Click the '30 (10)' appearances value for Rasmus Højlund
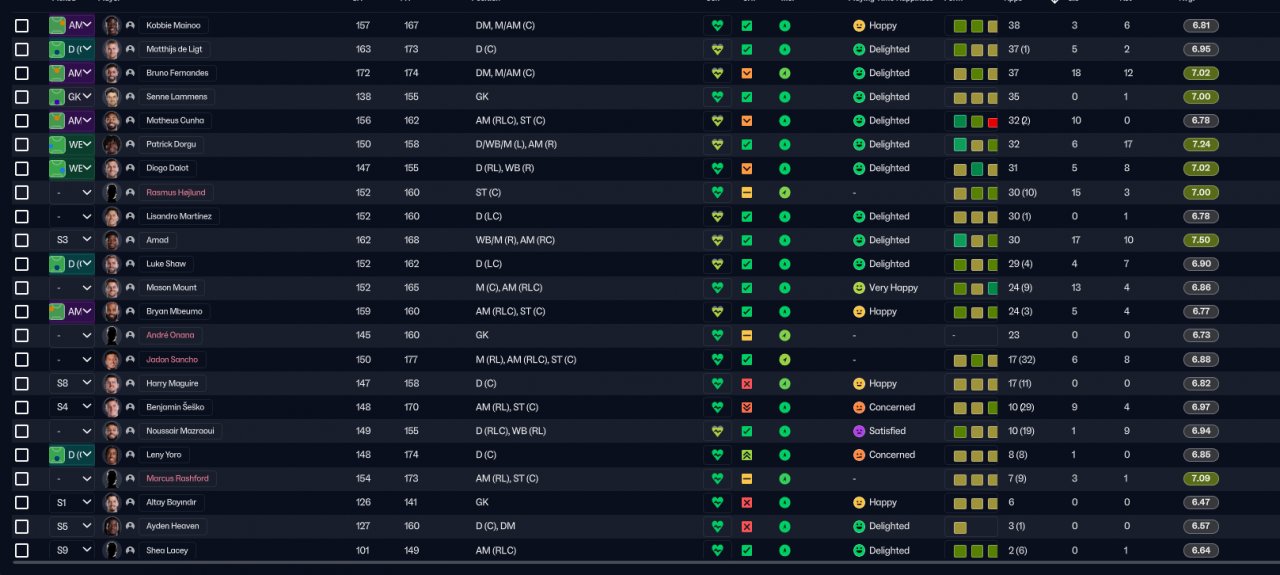This screenshot has width=1280, height=575. tap(1022, 192)
